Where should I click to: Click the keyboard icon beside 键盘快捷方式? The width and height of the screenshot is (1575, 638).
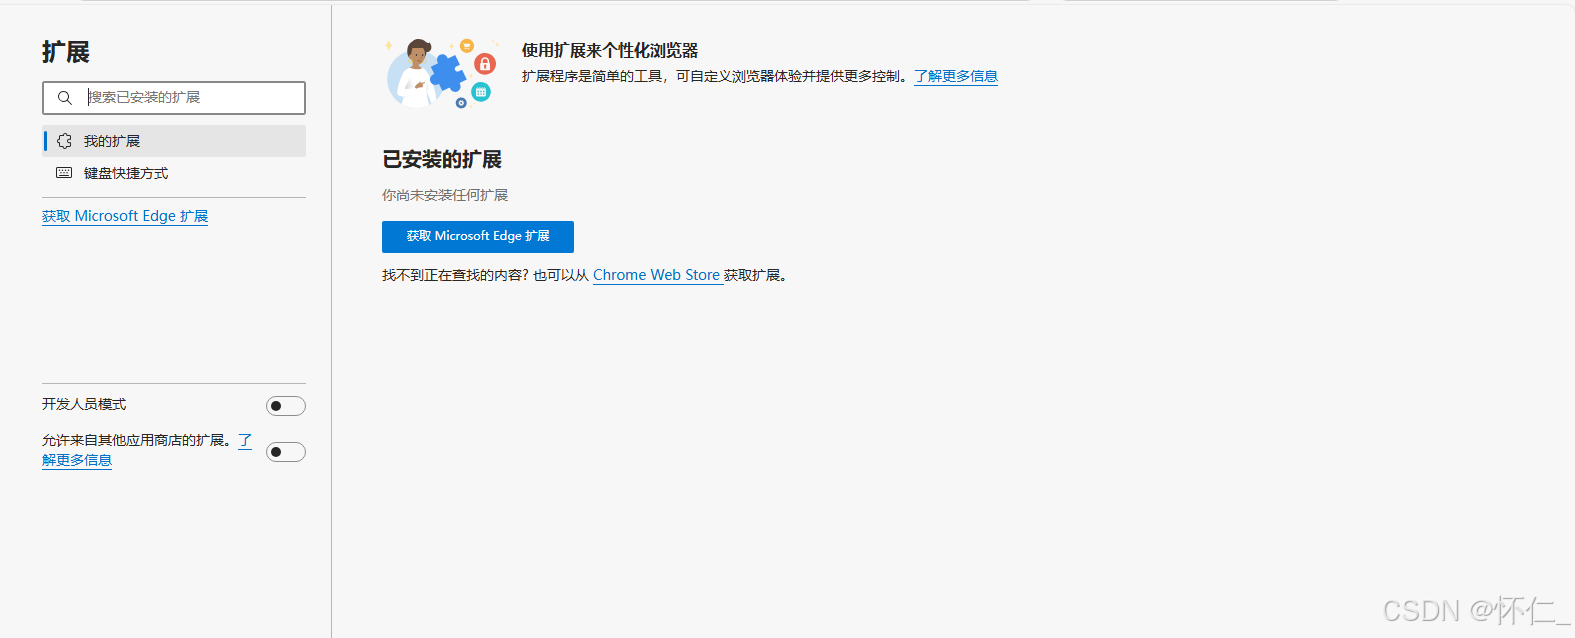click(x=64, y=173)
